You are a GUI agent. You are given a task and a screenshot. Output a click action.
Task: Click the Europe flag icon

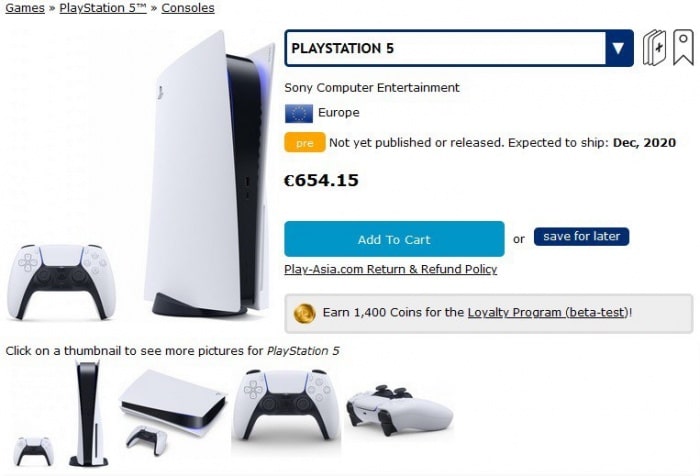tap(299, 113)
